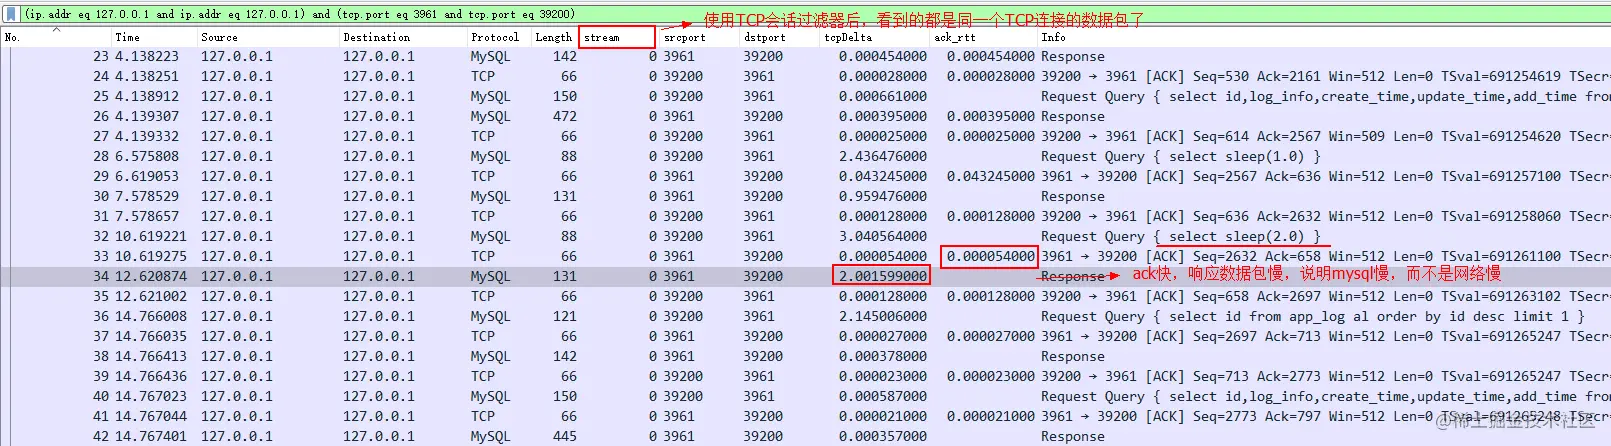Sort packets by the No. column header
Viewport: 1611px width, 446px height.
[55, 37]
